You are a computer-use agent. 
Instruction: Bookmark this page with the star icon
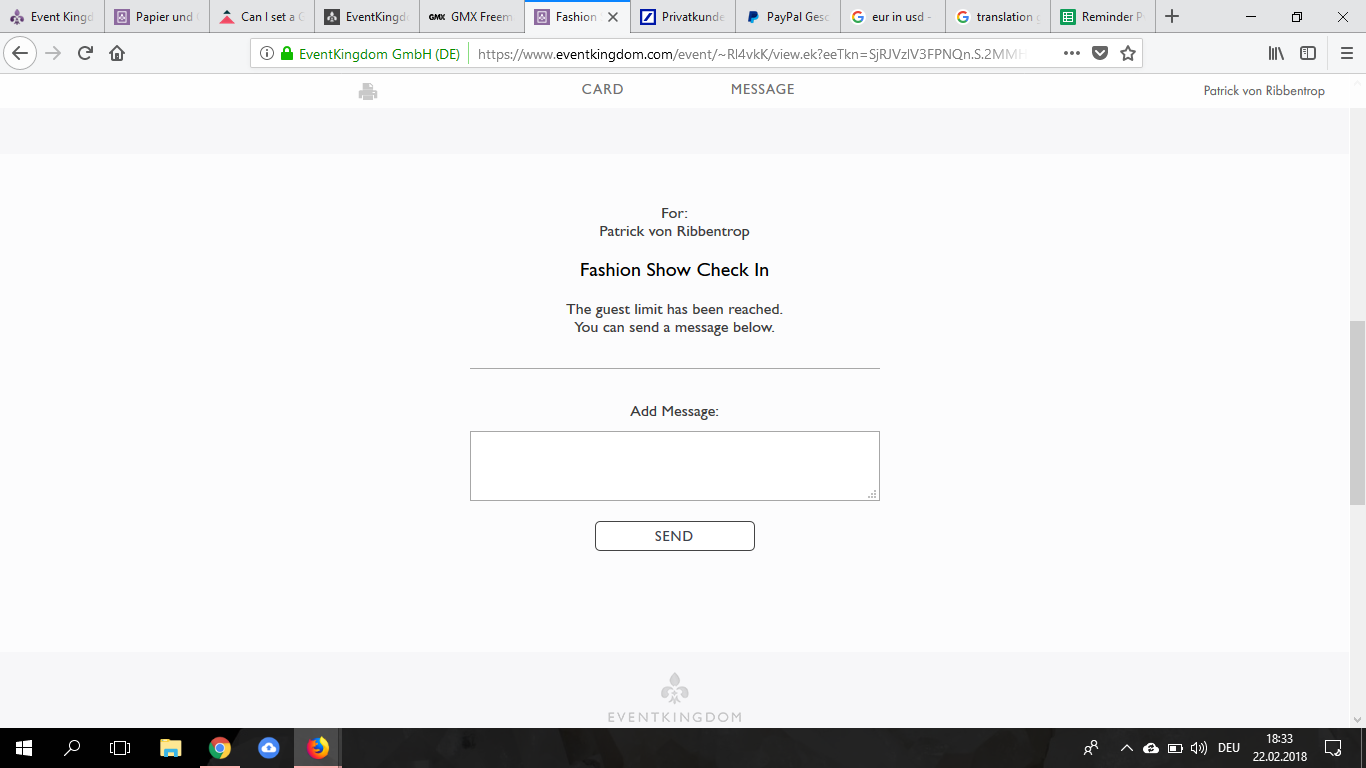tap(1128, 54)
